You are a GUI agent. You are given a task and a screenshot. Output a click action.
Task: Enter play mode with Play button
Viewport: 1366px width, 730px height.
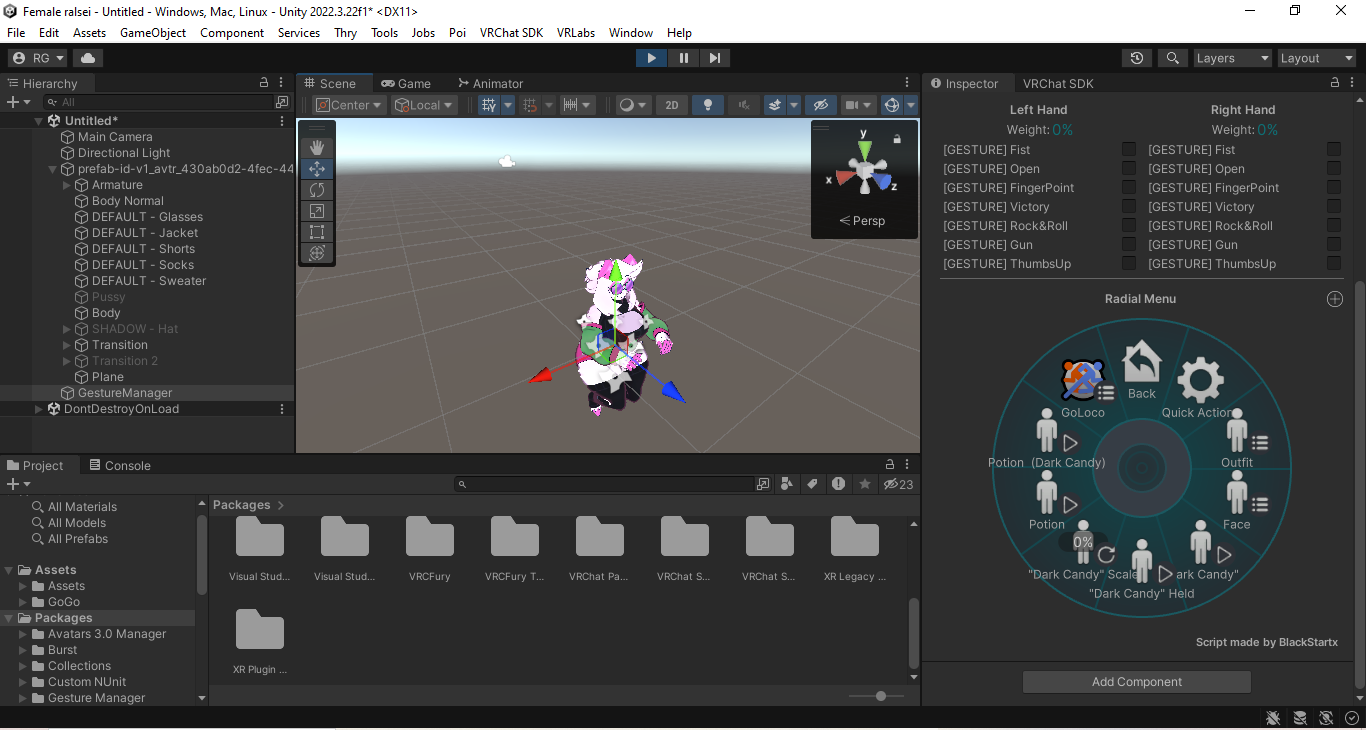pyautogui.click(x=652, y=58)
